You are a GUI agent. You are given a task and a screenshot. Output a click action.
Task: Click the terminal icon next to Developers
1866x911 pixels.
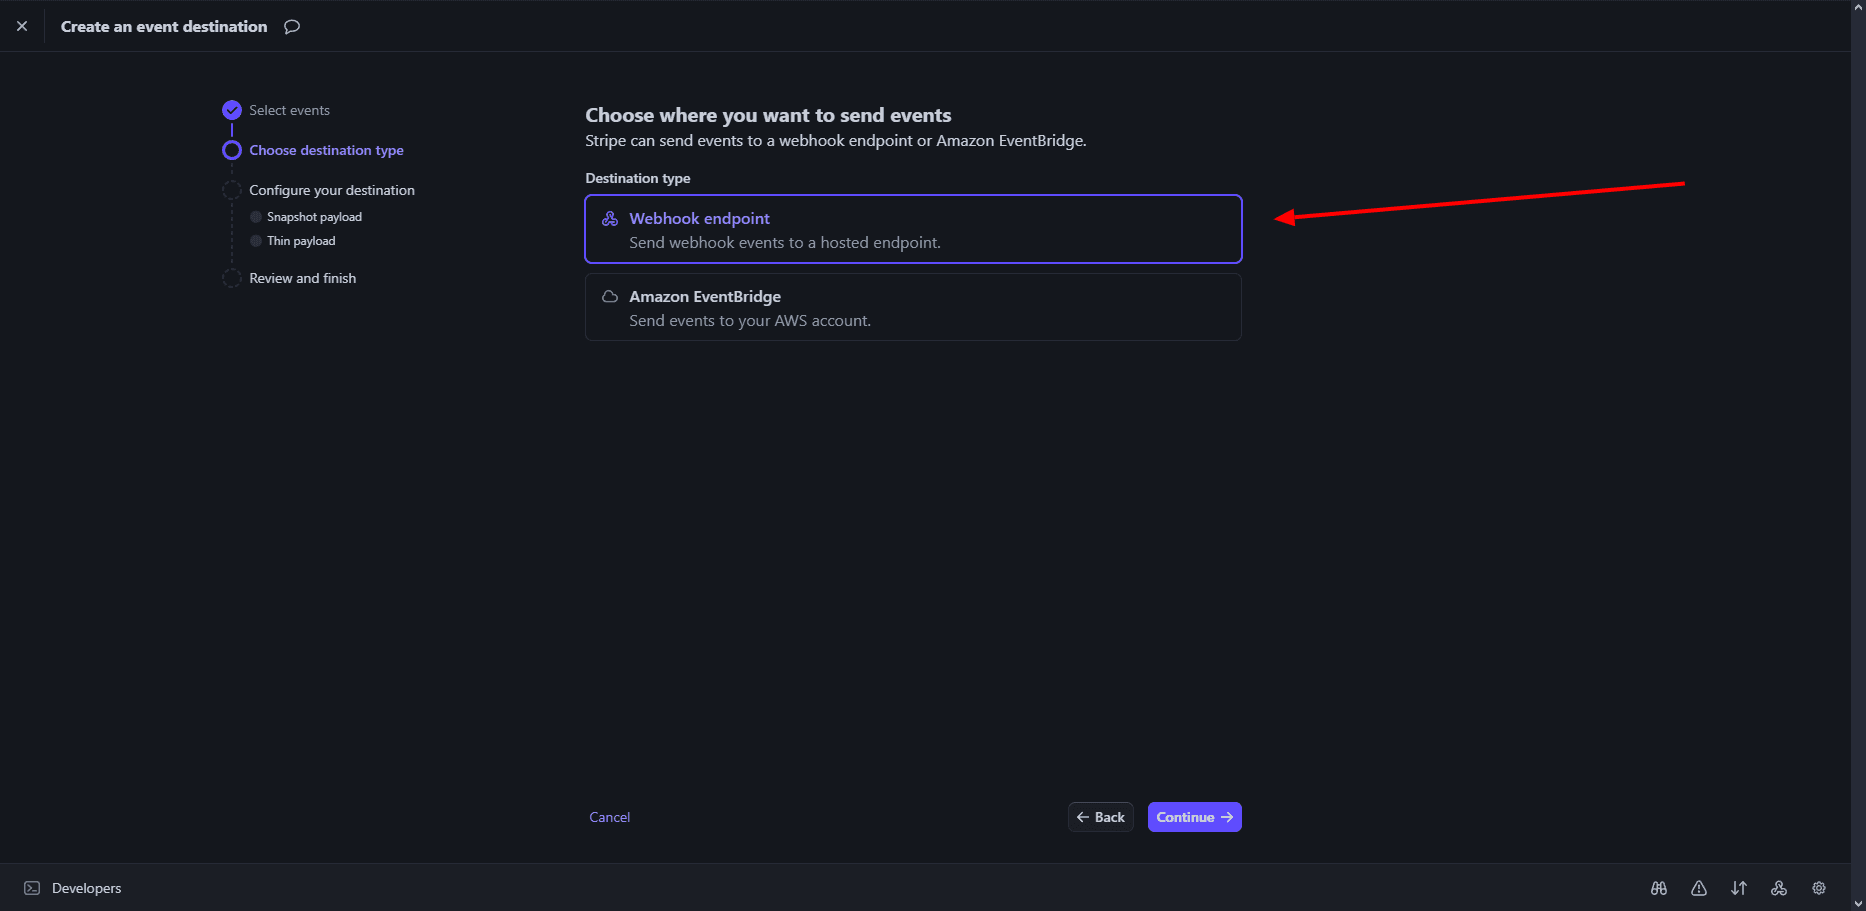[32, 888]
